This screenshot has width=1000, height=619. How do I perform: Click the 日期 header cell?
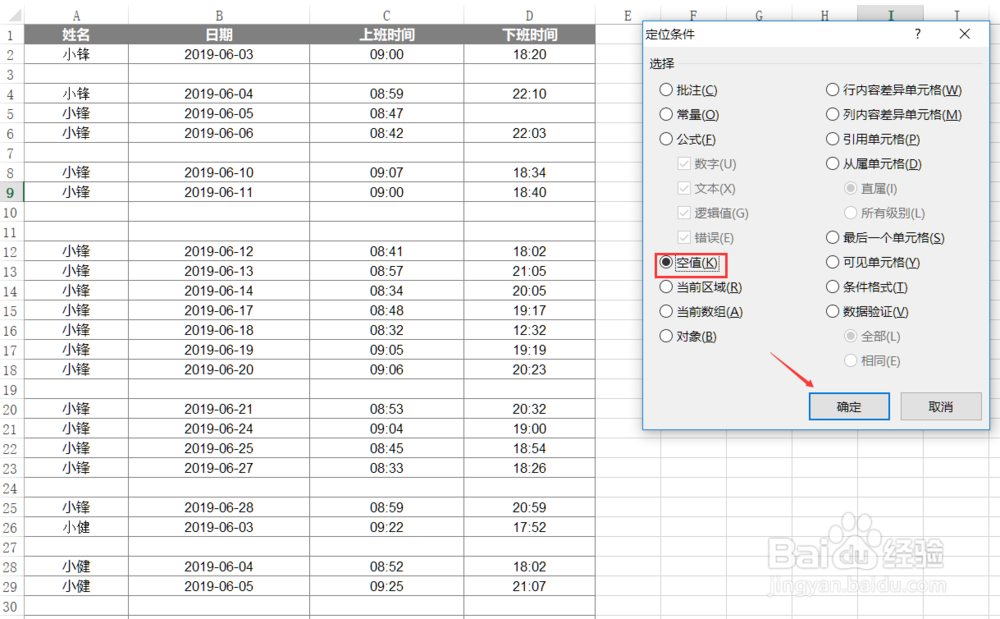click(219, 34)
